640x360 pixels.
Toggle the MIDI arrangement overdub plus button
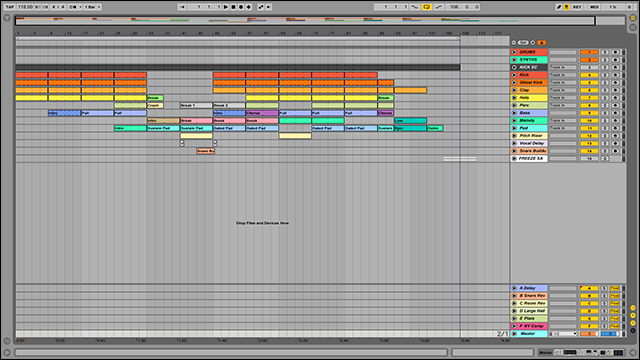[x=249, y=7]
